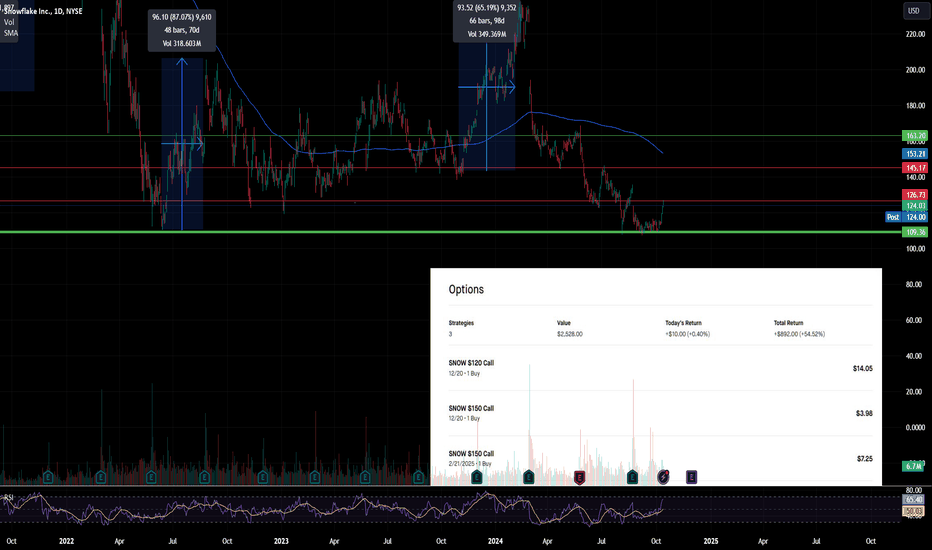Click the Strategies count of 3
This screenshot has height=550, width=932.
pos(450,334)
